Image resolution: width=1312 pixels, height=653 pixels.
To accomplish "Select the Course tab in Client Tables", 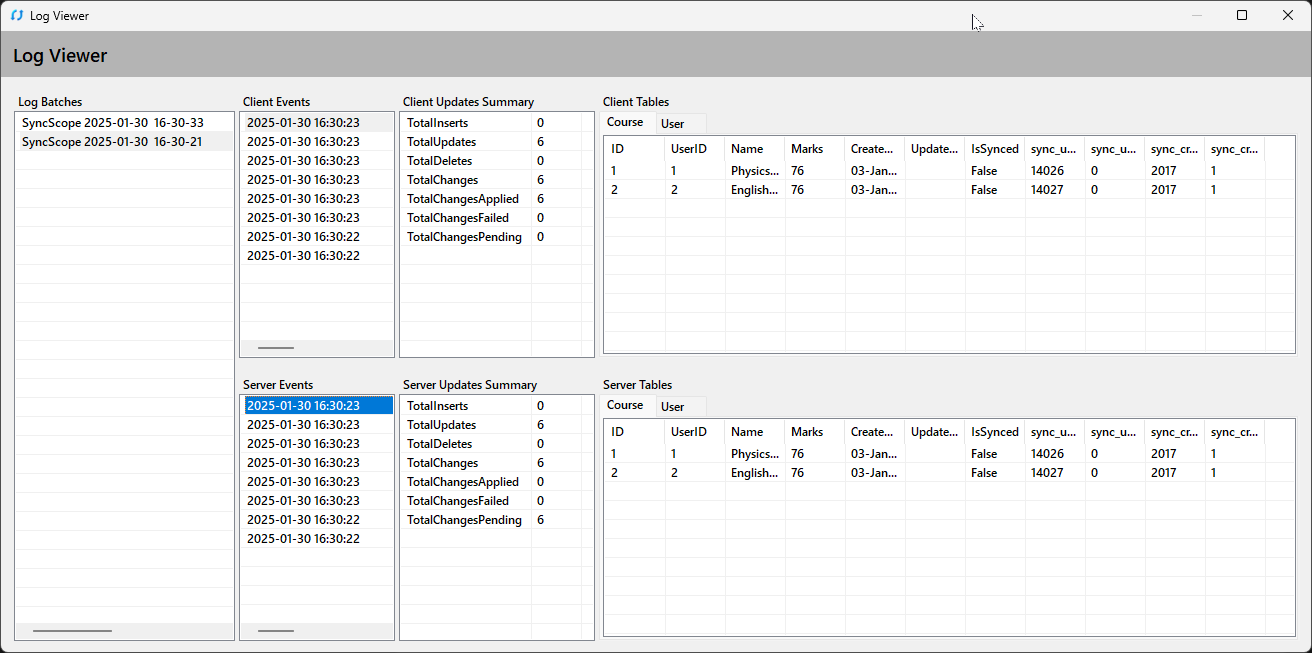I will [x=626, y=122].
